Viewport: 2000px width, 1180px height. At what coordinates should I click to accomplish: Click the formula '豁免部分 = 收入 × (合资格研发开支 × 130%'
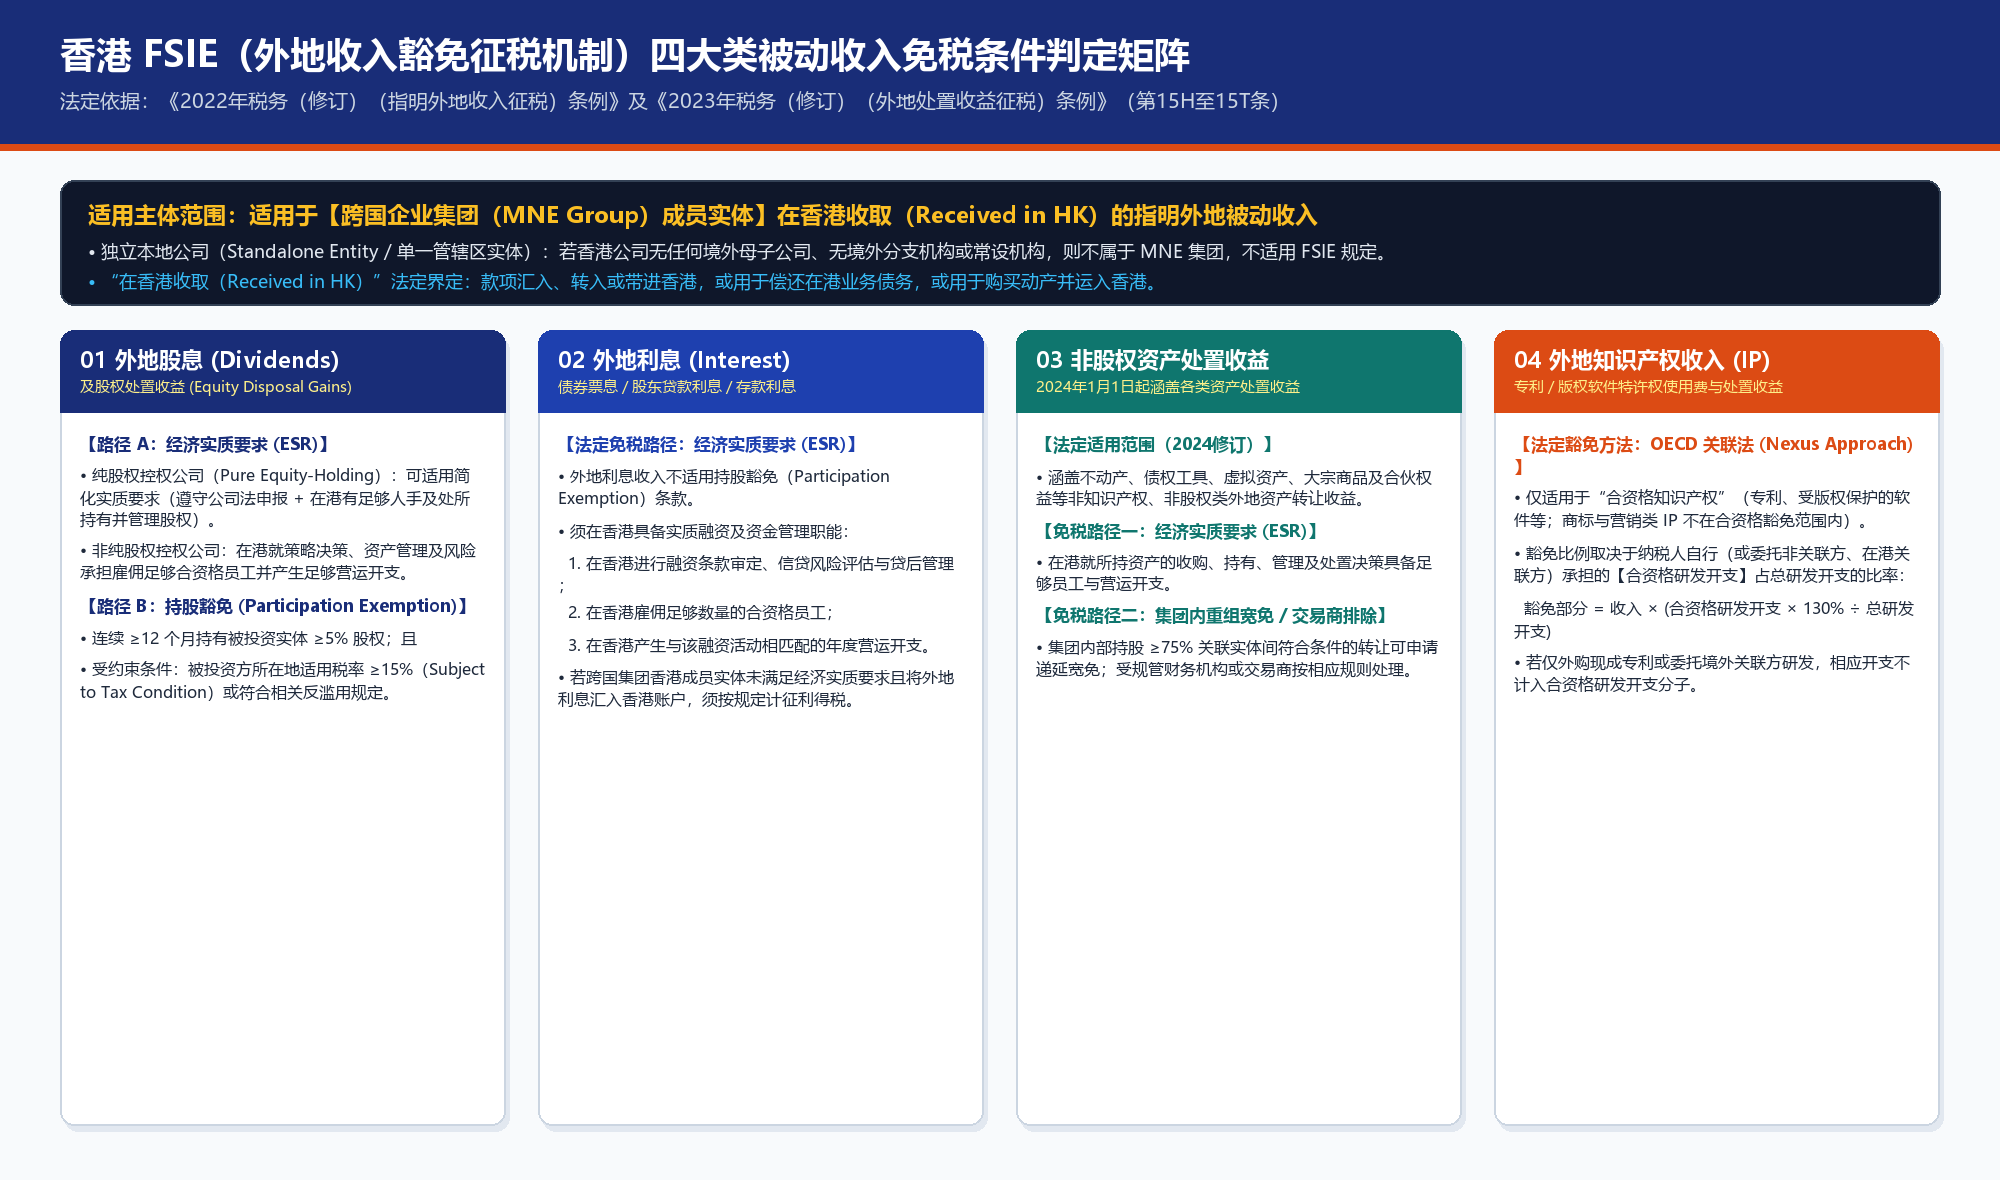point(1714,620)
